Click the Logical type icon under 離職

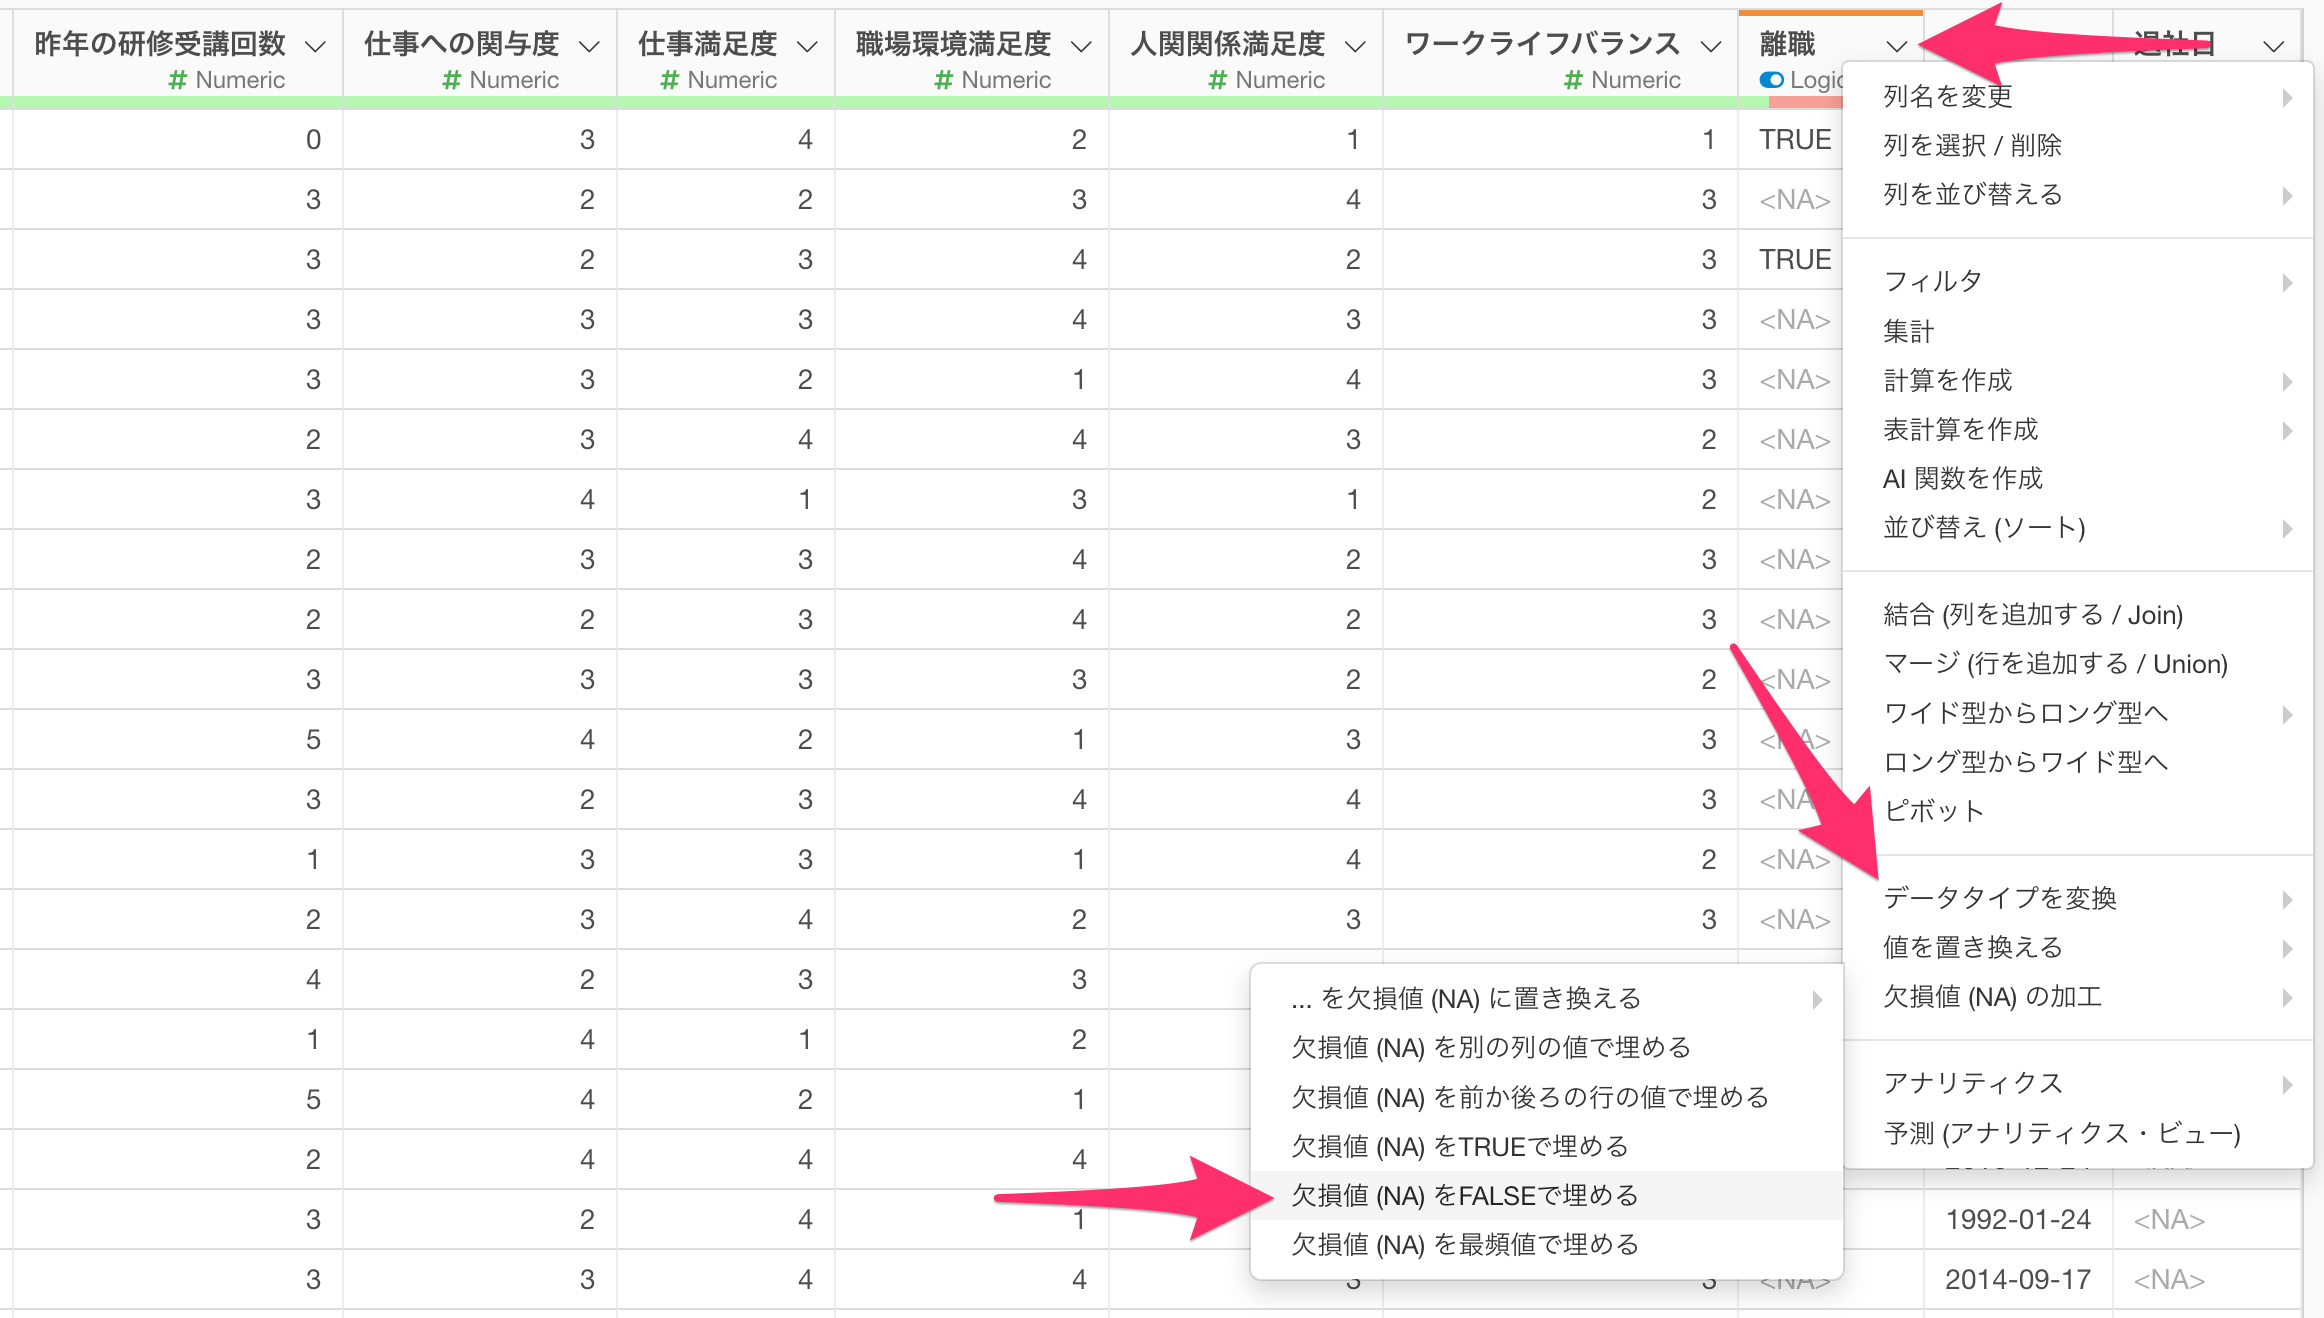pyautogui.click(x=1771, y=80)
